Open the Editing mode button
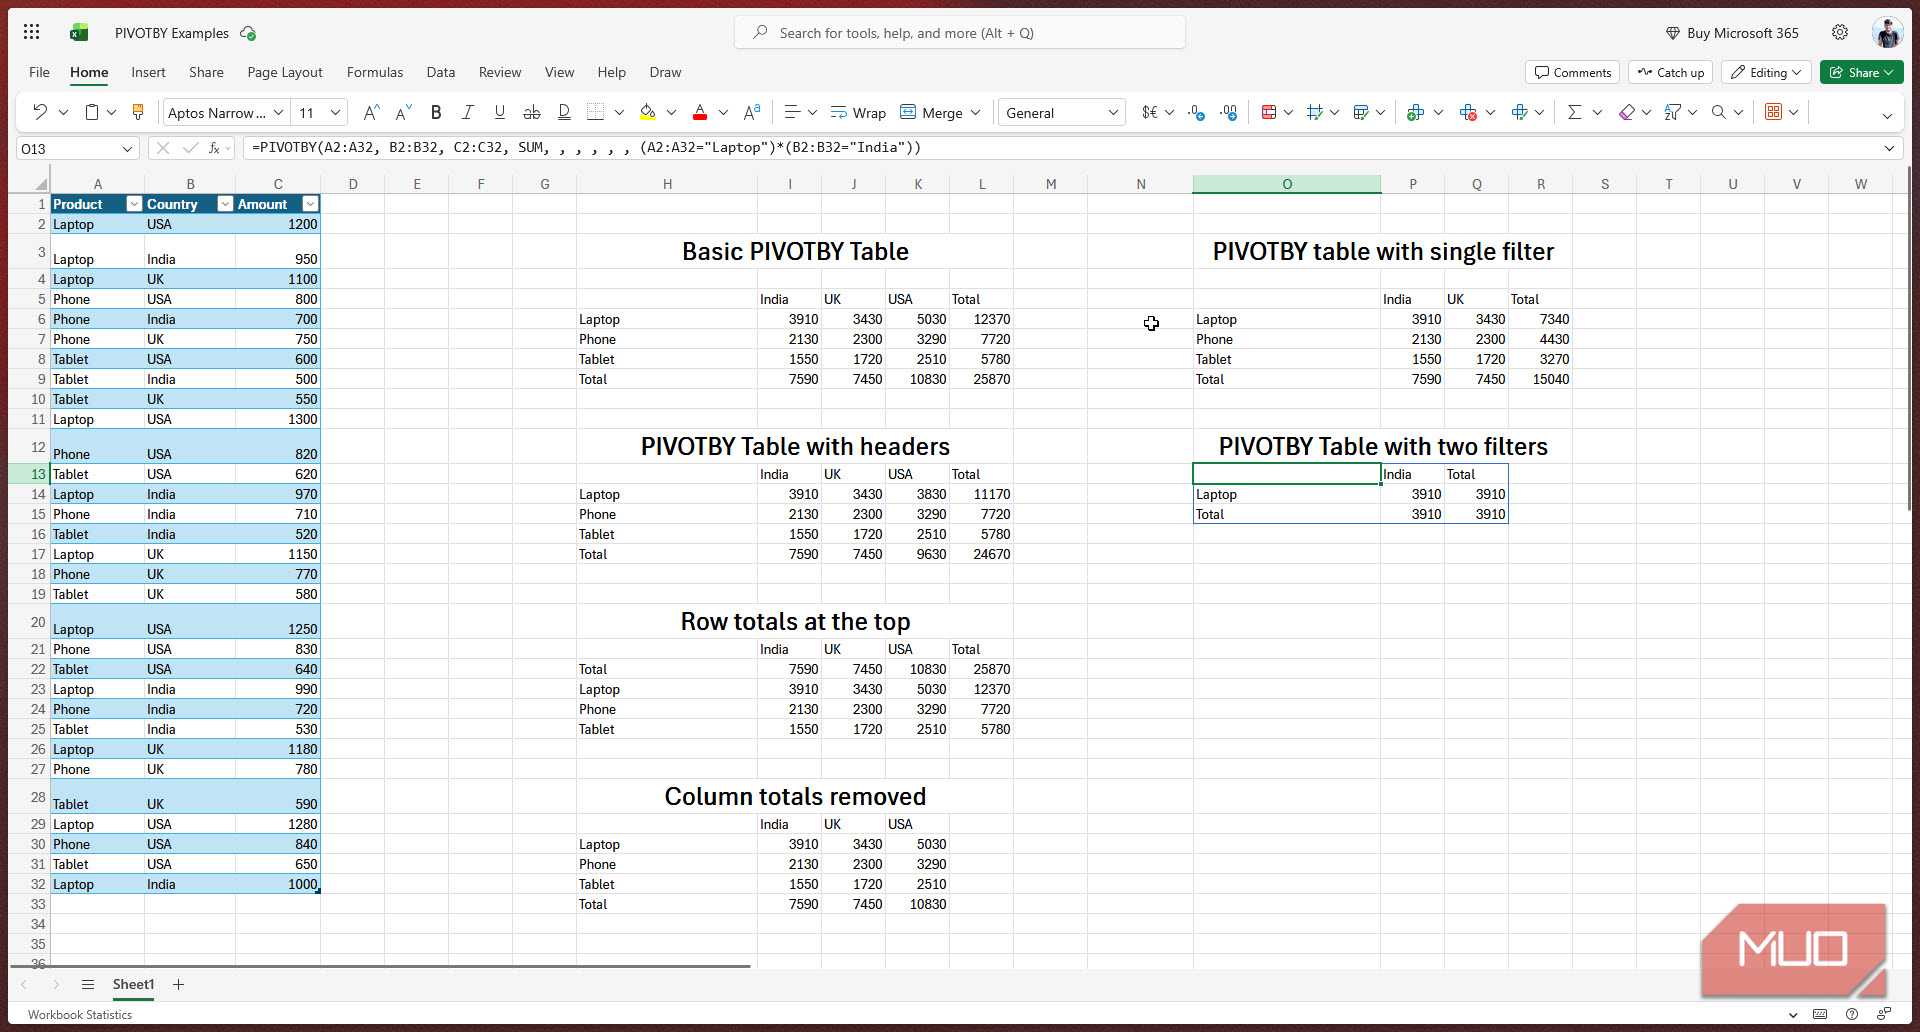Screen dimensions: 1920x1032 click(1766, 72)
